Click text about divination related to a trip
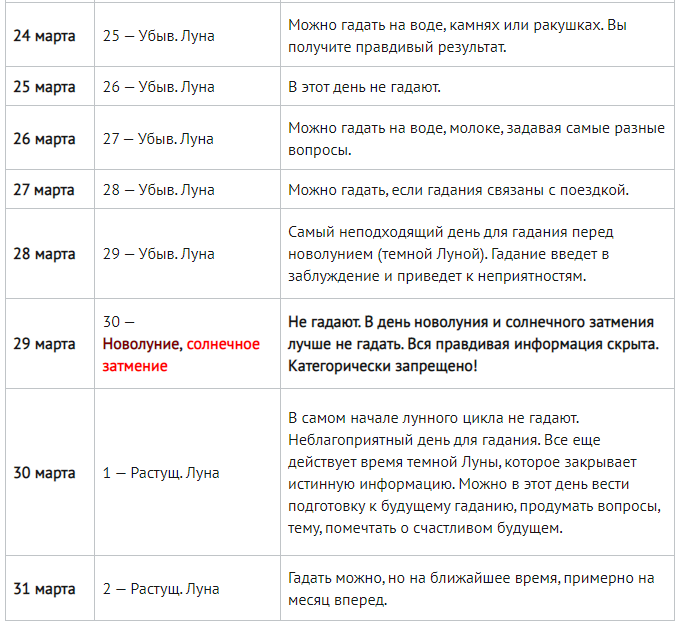Viewport: 680px width, 627px height. click(x=472, y=190)
